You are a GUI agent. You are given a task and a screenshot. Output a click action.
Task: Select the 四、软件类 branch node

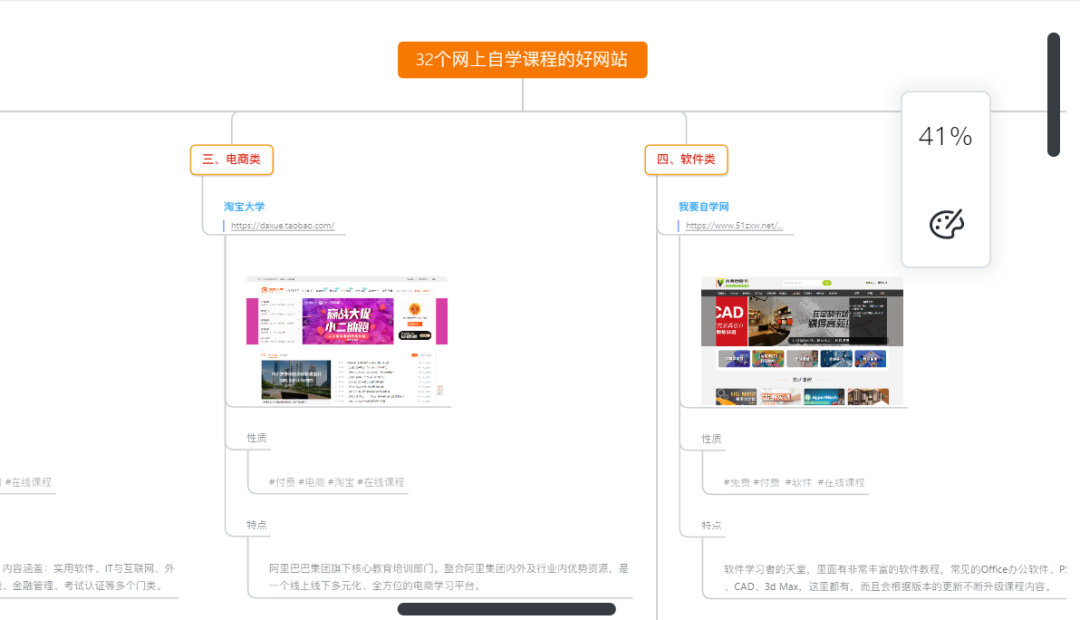[x=686, y=159]
